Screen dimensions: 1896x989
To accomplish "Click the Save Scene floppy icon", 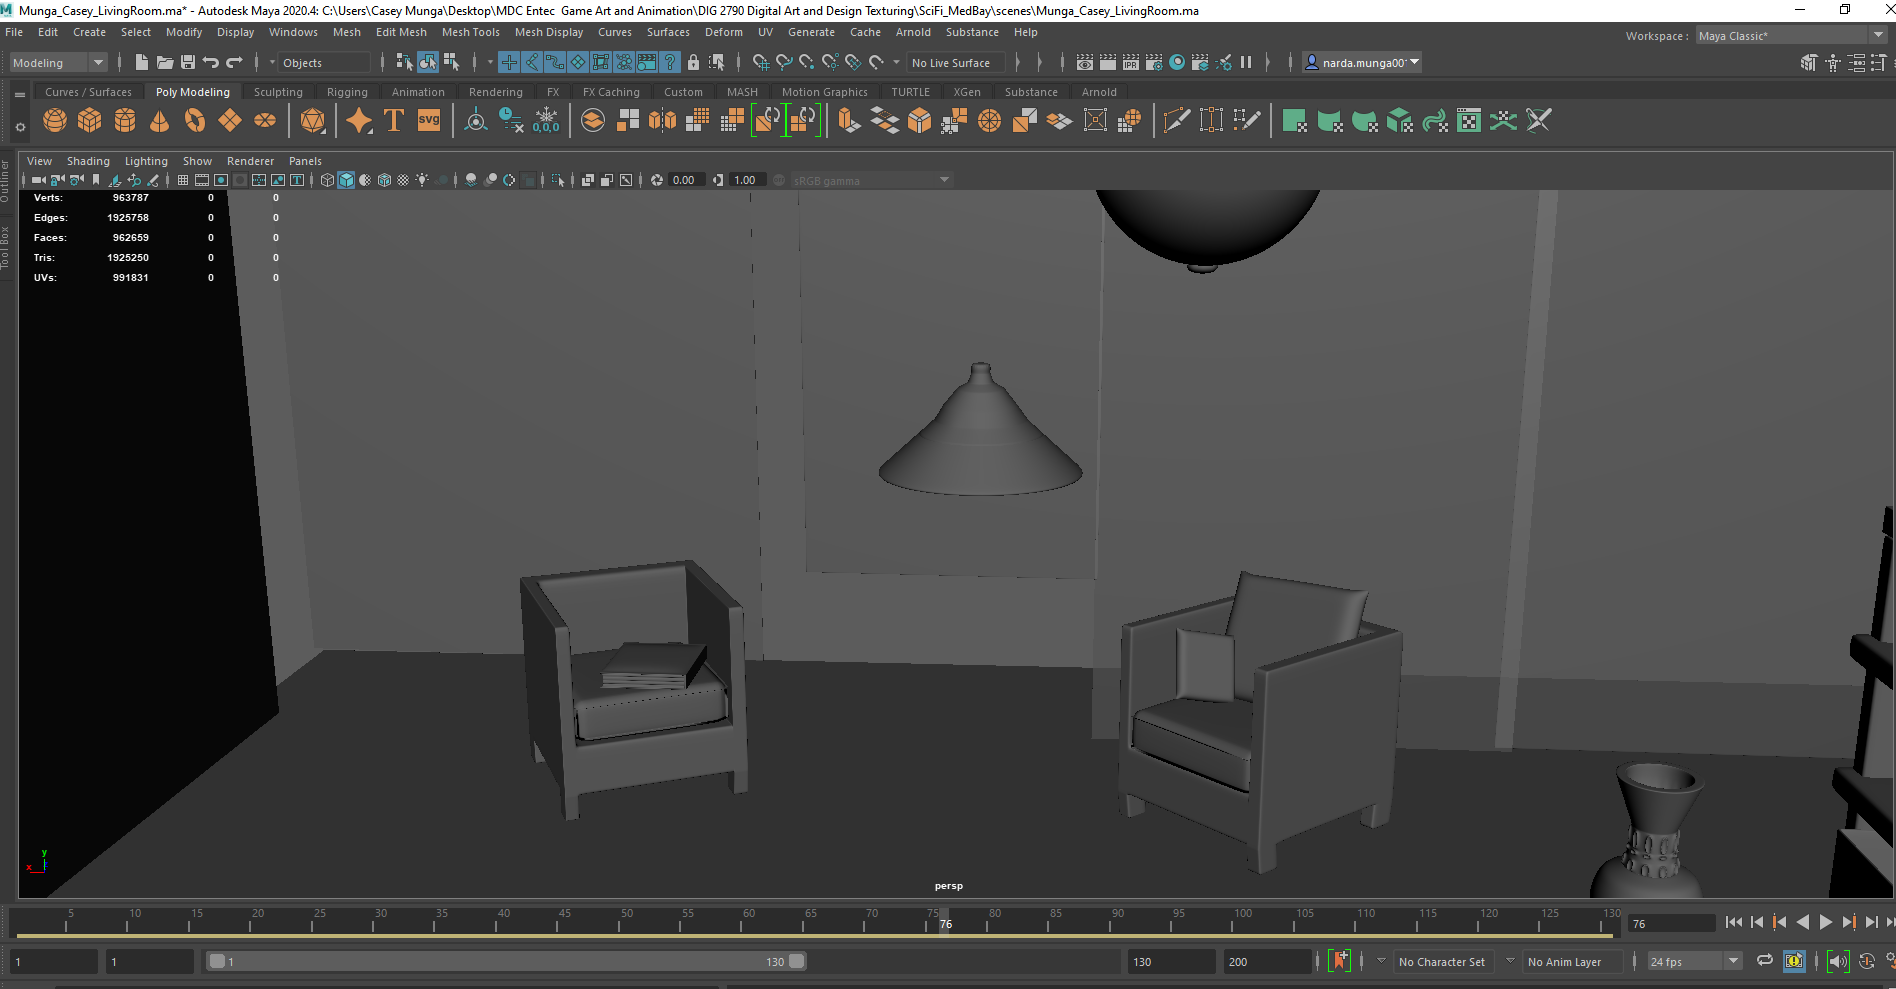I will [x=188, y=62].
